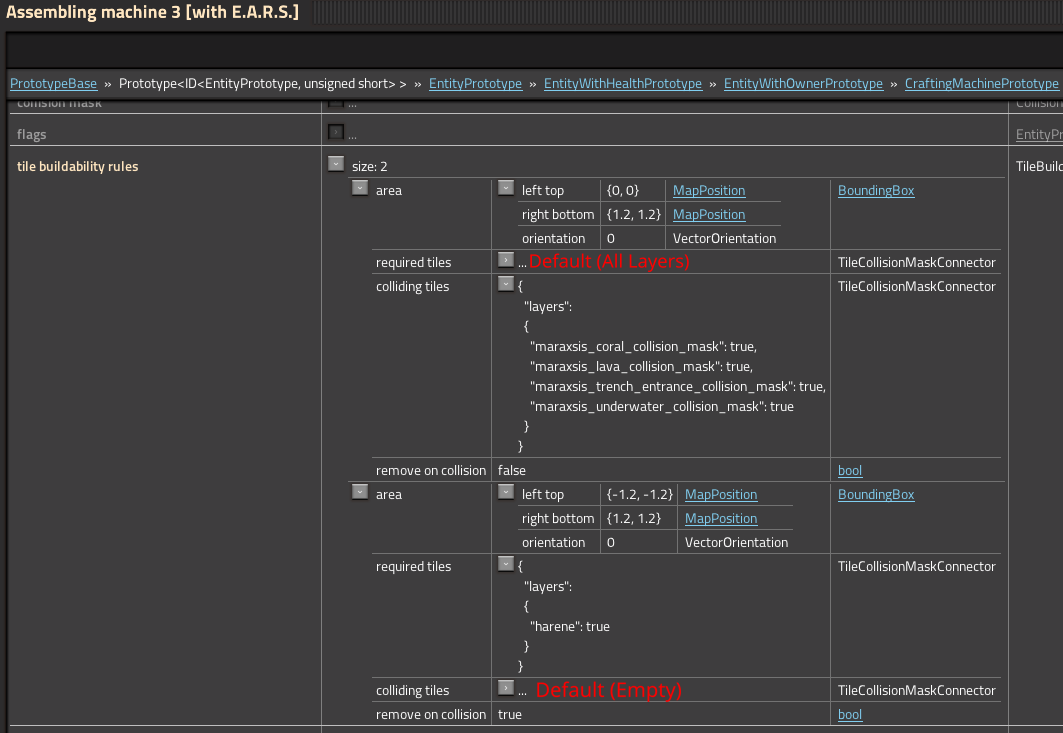Collapse the first area rule entry
This screenshot has width=1063, height=733.
tap(360, 188)
